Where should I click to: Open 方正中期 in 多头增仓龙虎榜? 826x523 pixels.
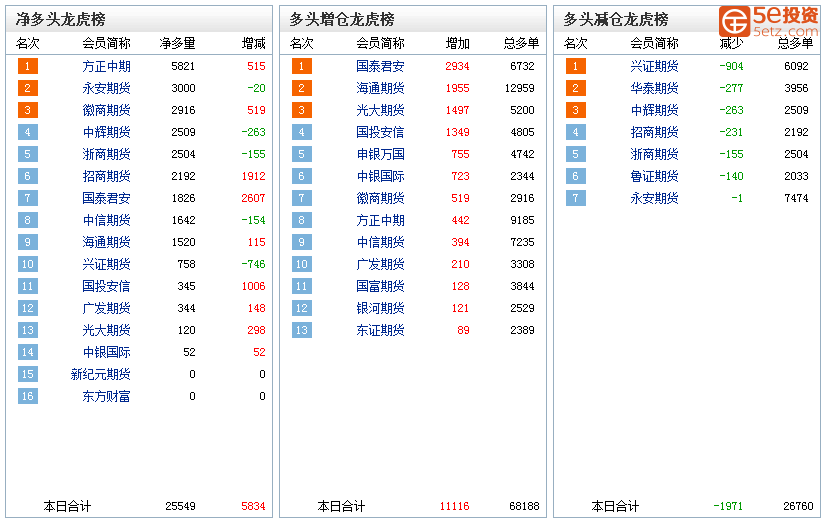click(x=380, y=220)
